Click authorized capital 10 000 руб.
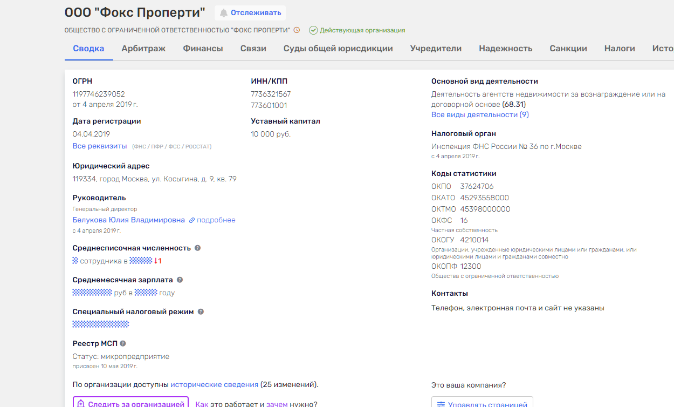The image size is (674, 407). click(271, 134)
